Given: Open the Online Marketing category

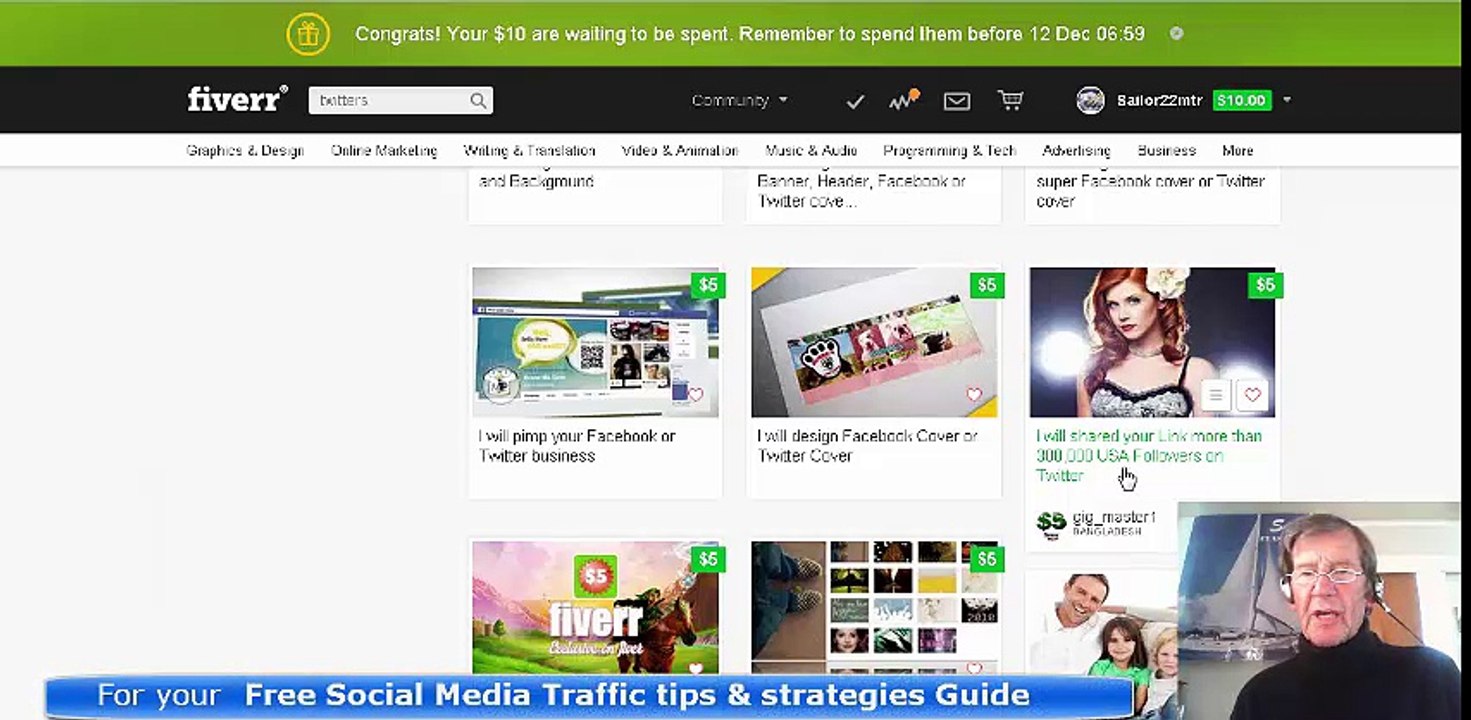Looking at the screenshot, I should point(384,151).
